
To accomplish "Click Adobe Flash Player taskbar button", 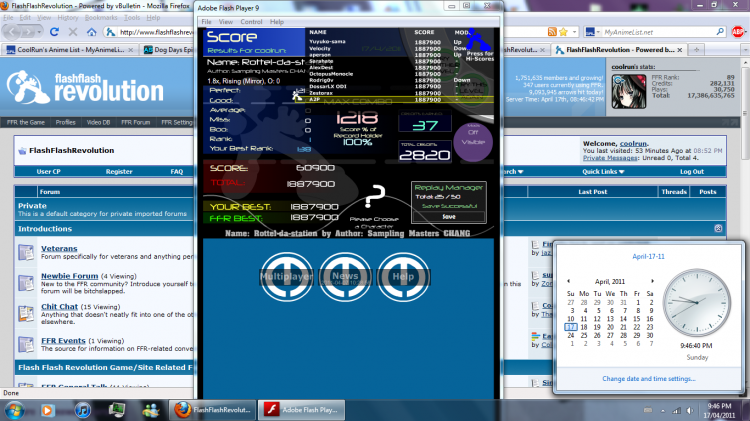I will click(301, 410).
